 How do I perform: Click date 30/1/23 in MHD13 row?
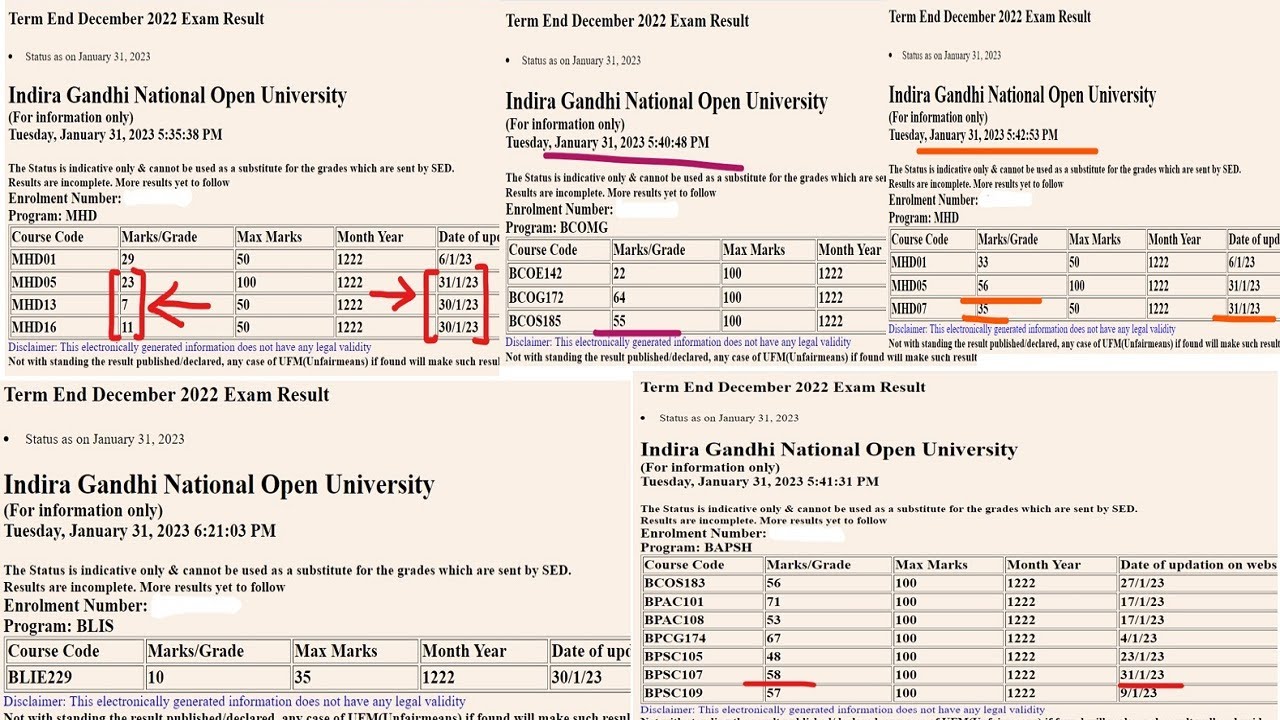point(458,304)
